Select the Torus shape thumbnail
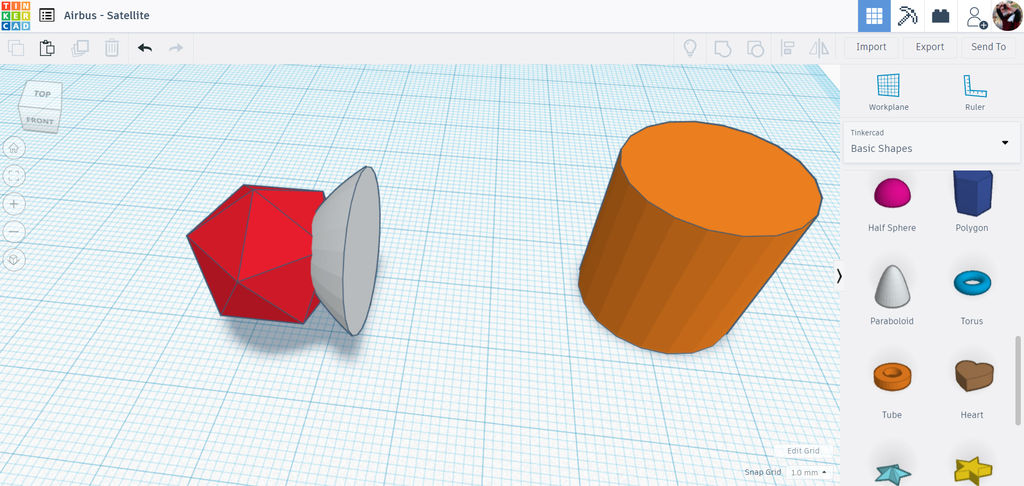Screen dimensions: 1024x486 972,283
